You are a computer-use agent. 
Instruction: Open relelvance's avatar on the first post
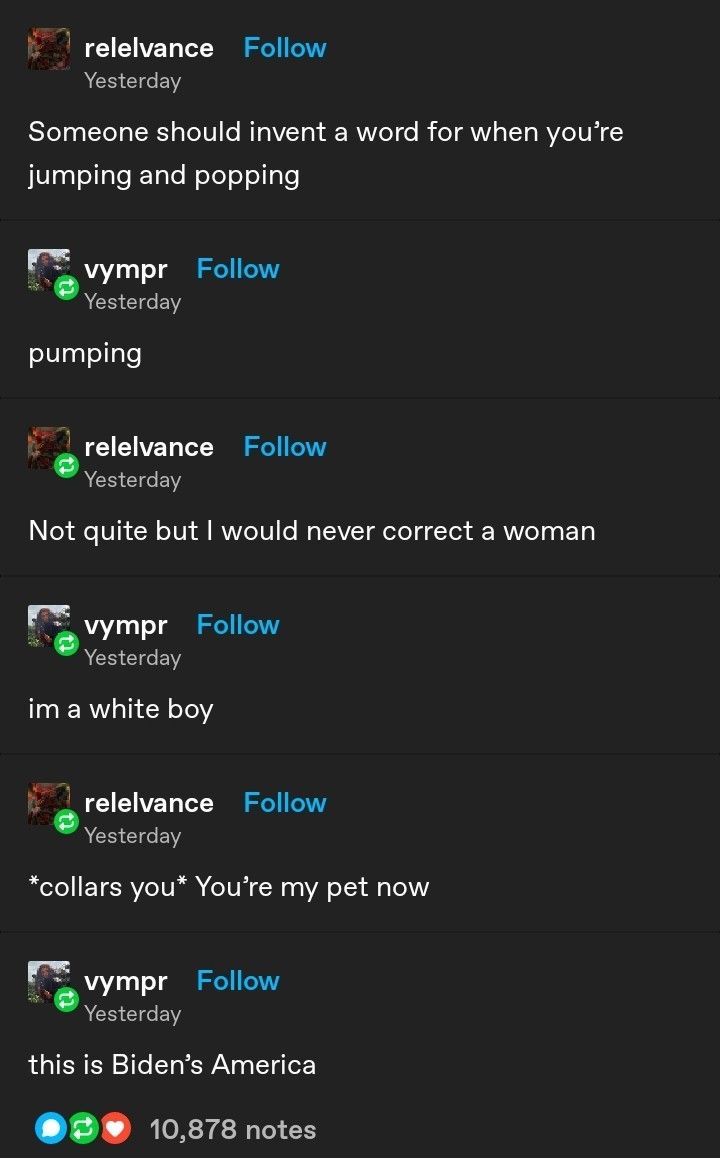coord(49,49)
